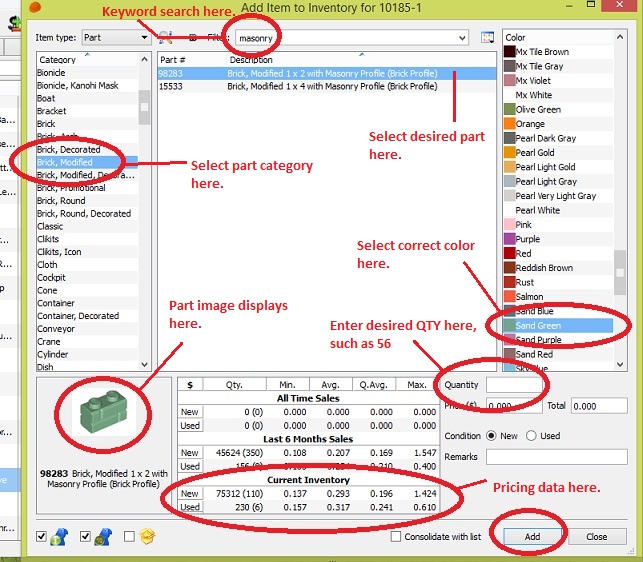Click color list scroll up arrow
Viewport: 643px width, 562px height.
(x=620, y=37)
